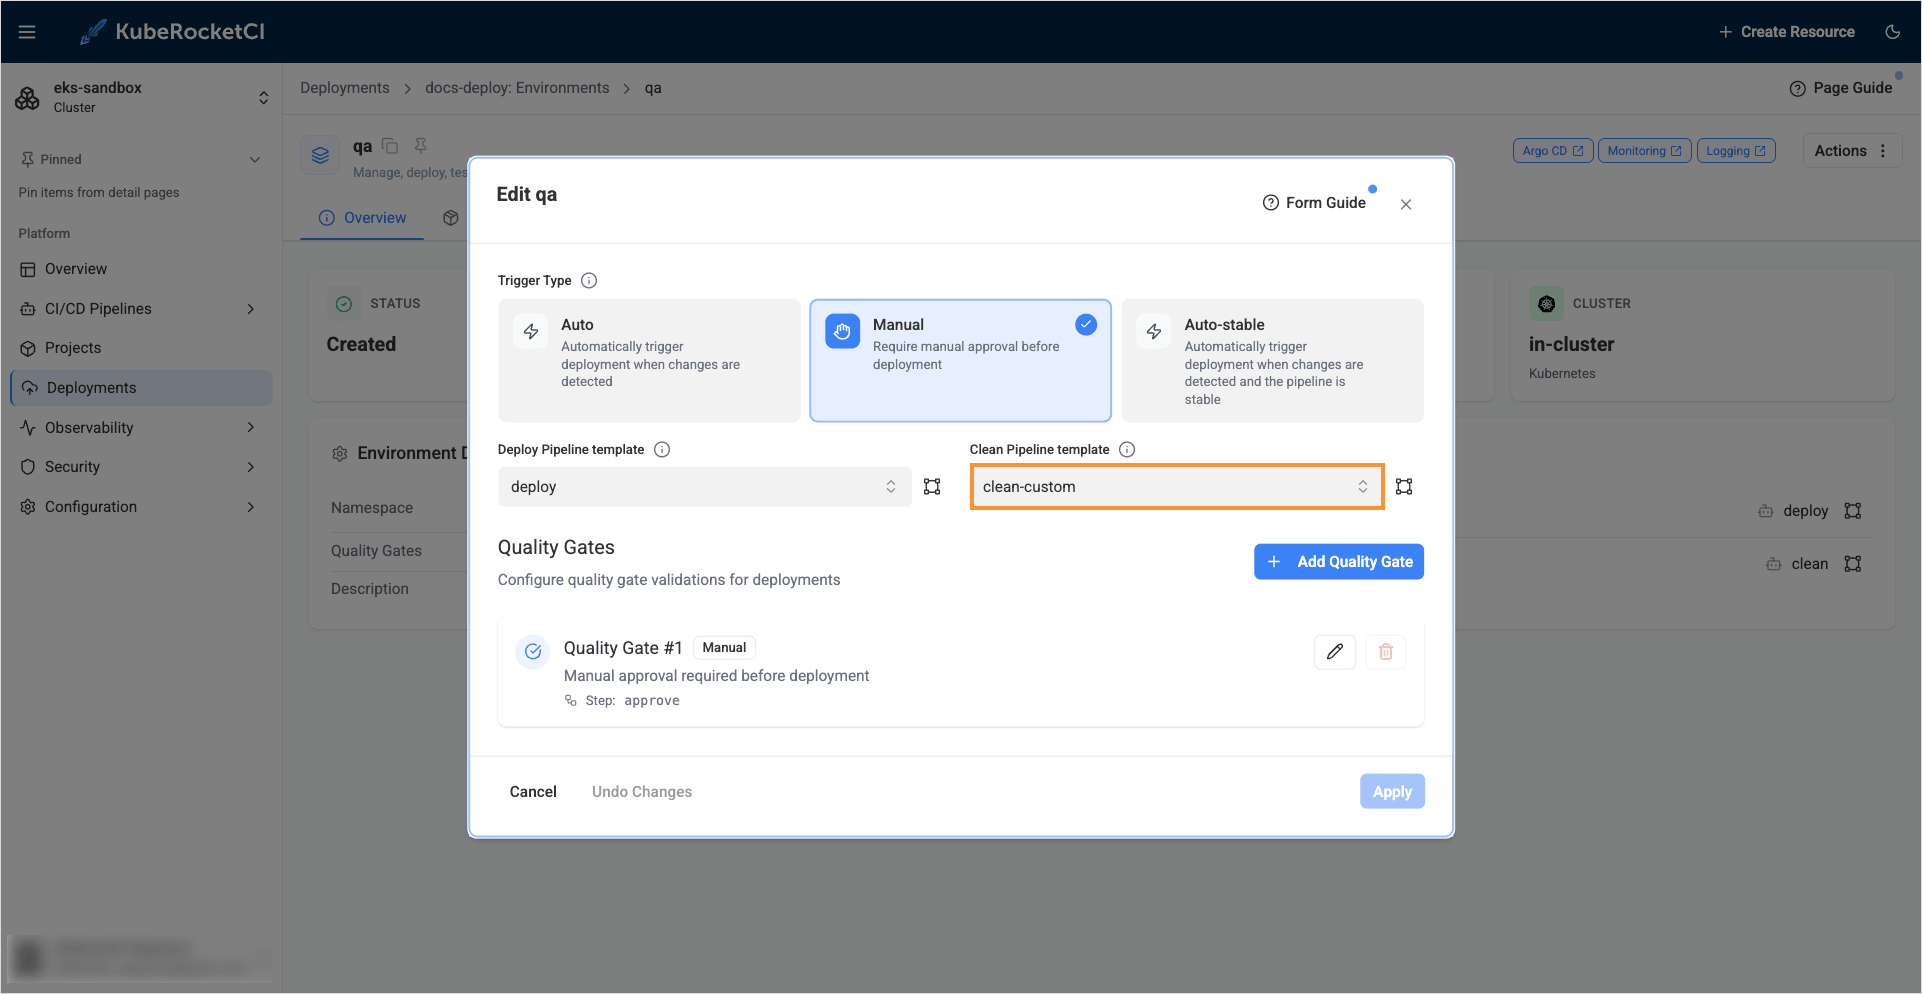This screenshot has width=1922, height=994.
Task: Select the Auto-stable trigger type
Action: pyautogui.click(x=1272, y=361)
